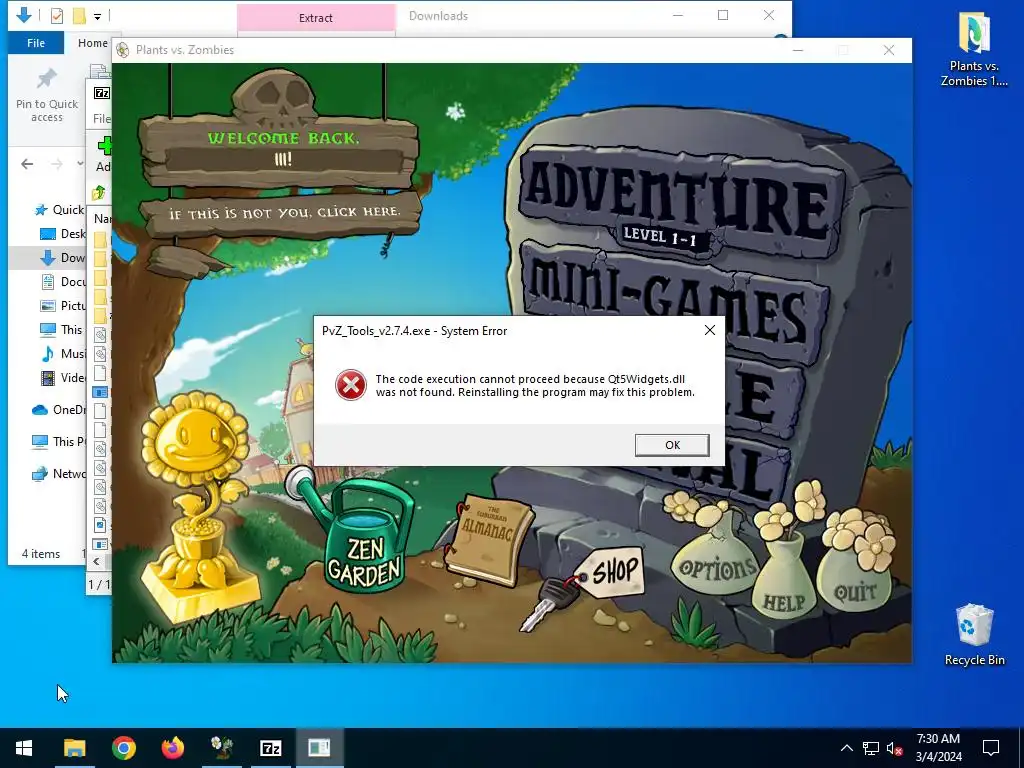The width and height of the screenshot is (1024, 768).
Task: Select OneDrive in Explorer sidebar
Action: [59, 409]
